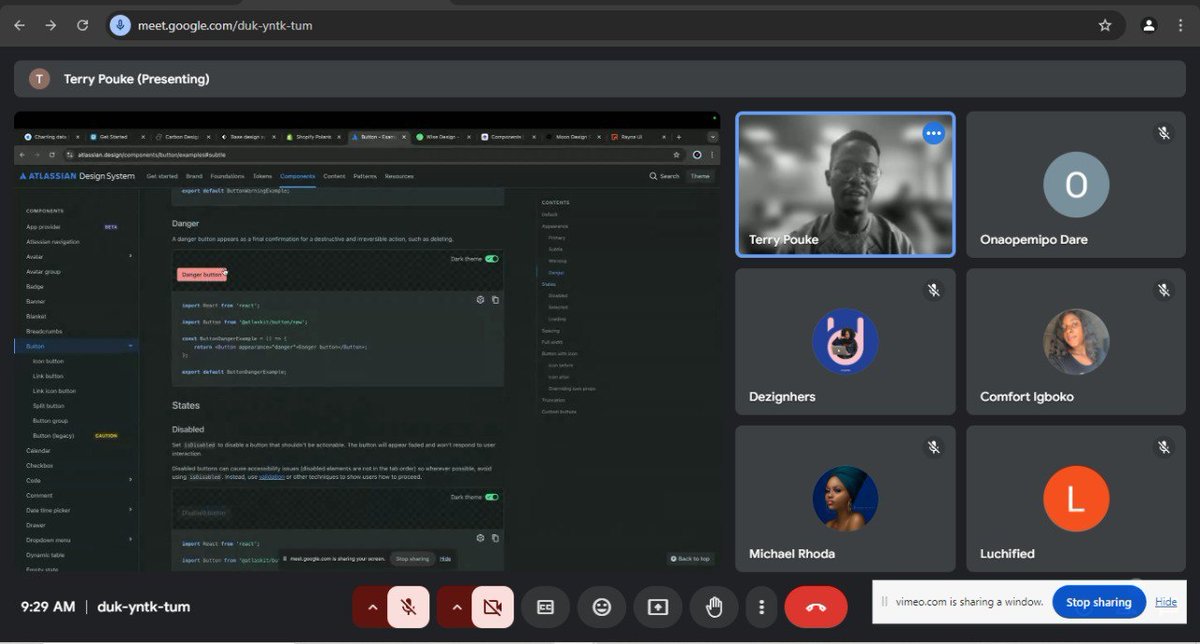Viewport: 1200px width, 644px height.
Task: Toggle Dark theme switch in Danger example
Action: [492, 259]
